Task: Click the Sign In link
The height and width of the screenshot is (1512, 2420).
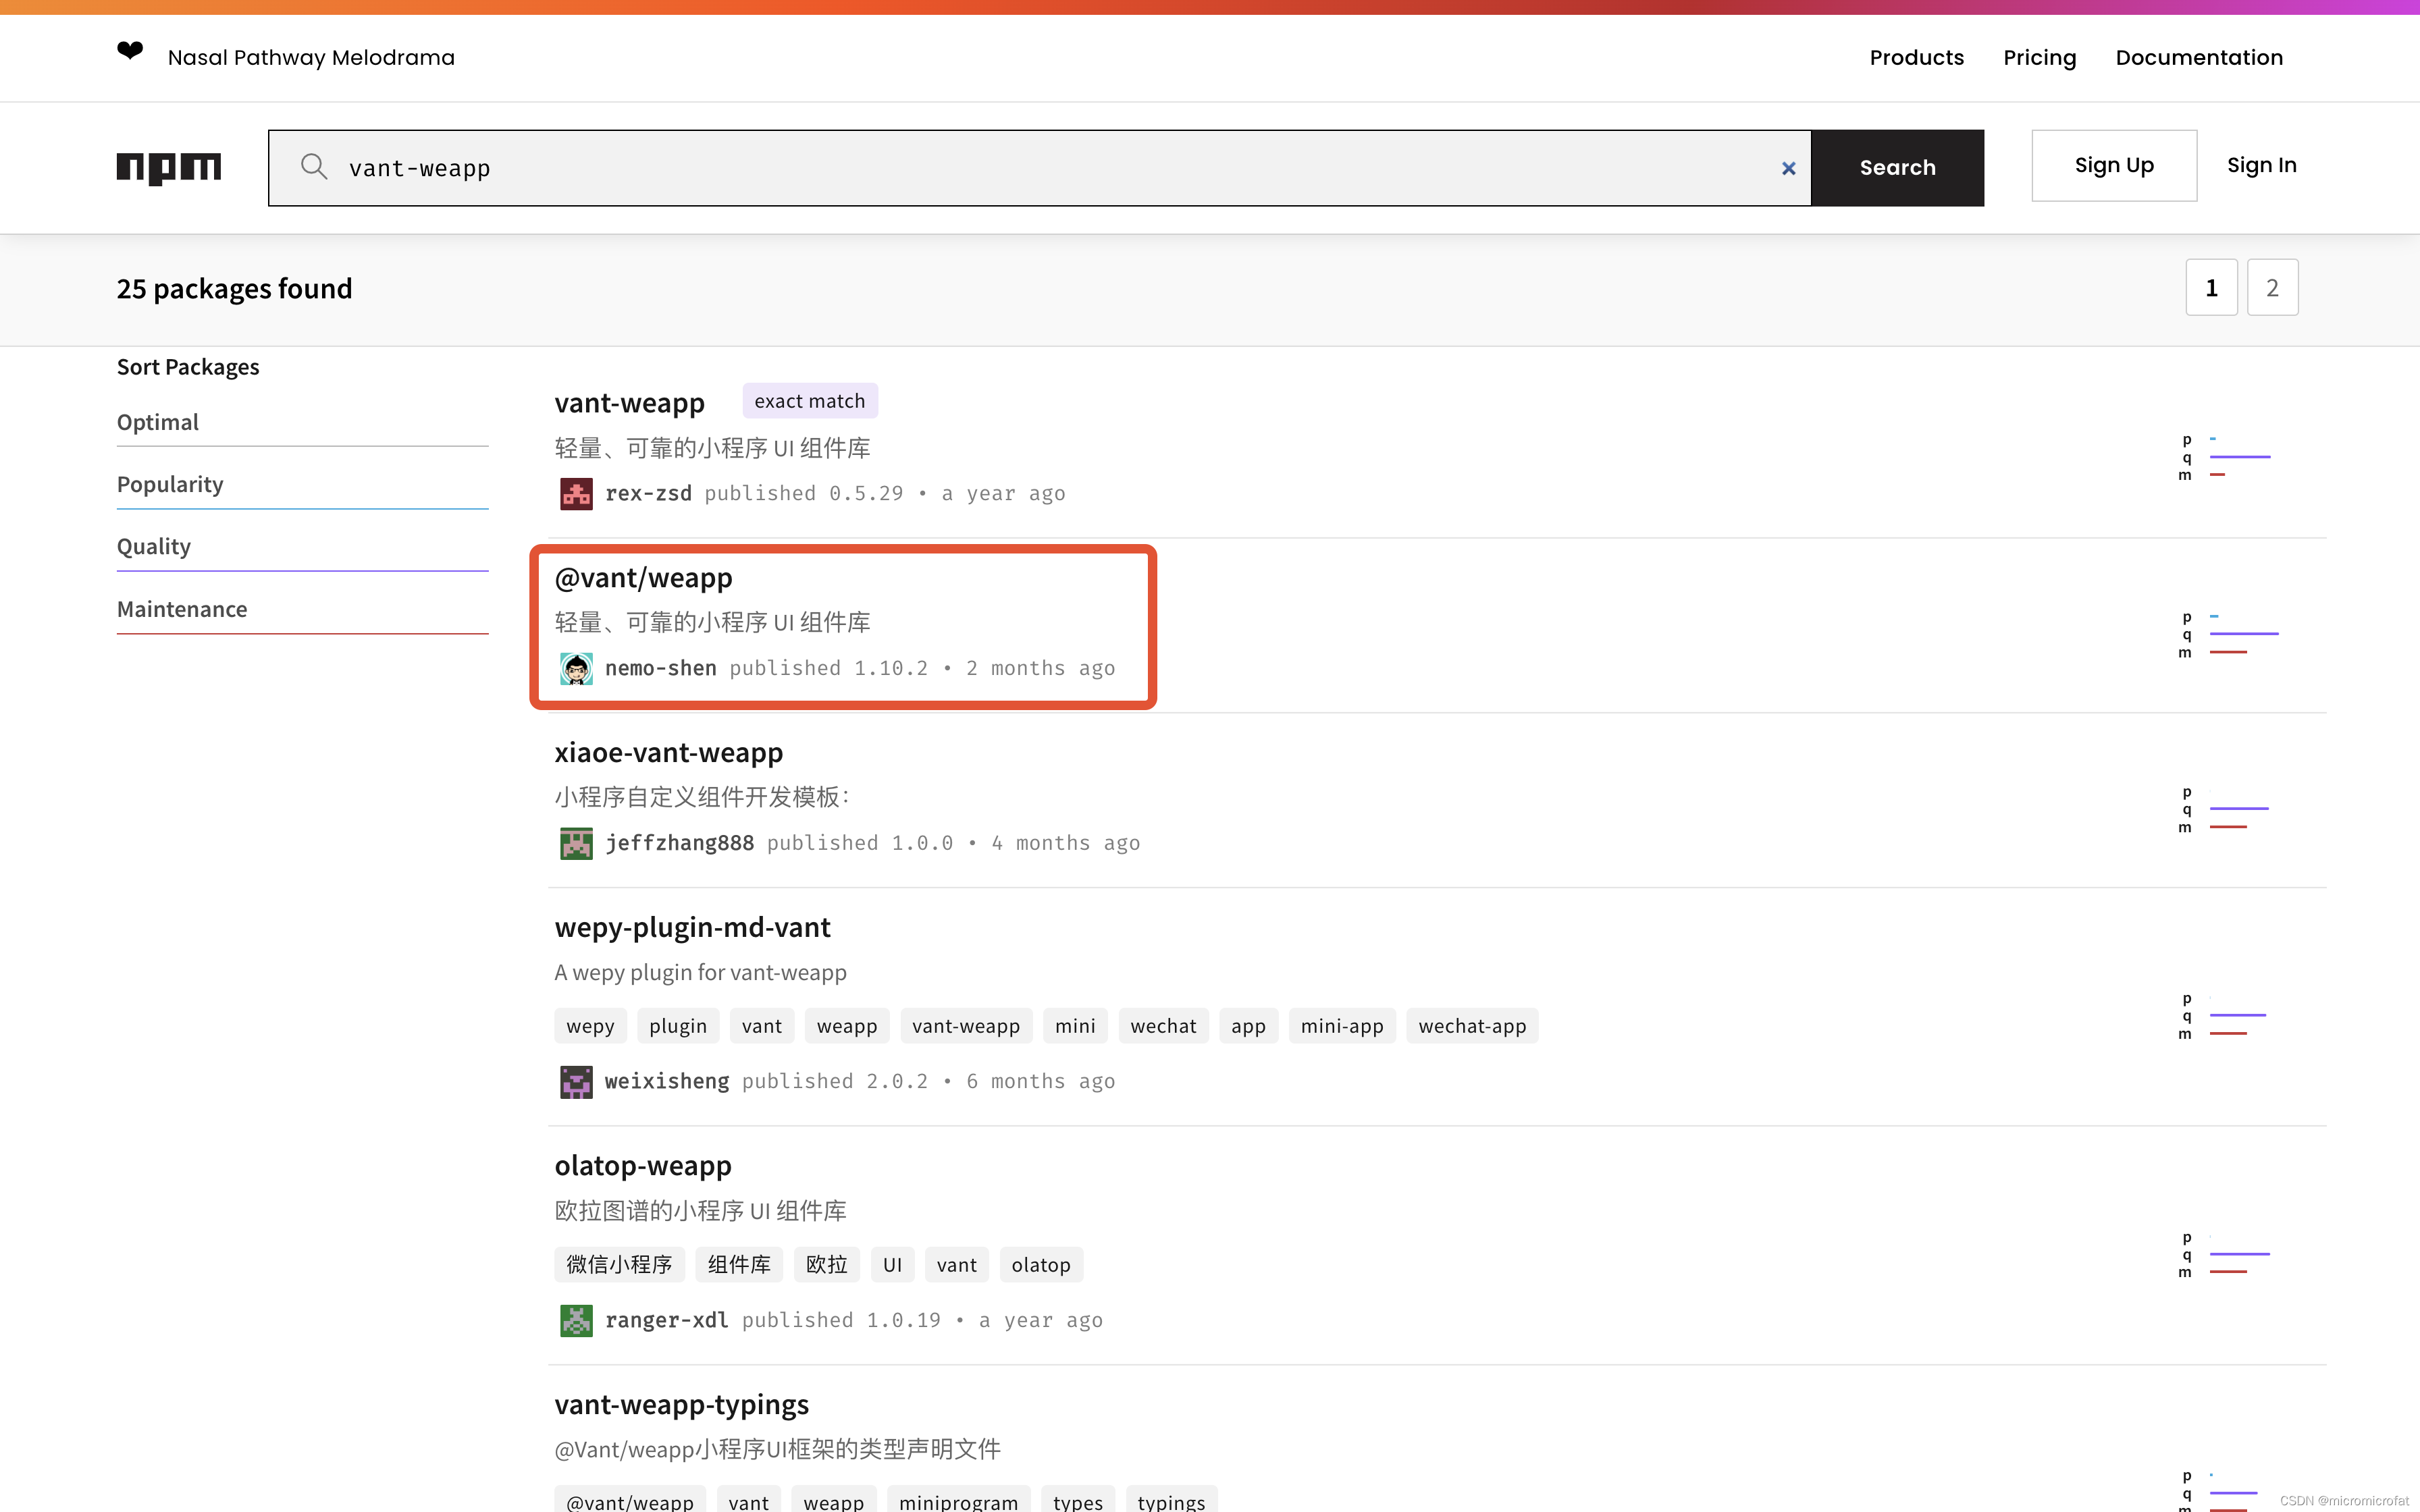Action: [x=2261, y=165]
